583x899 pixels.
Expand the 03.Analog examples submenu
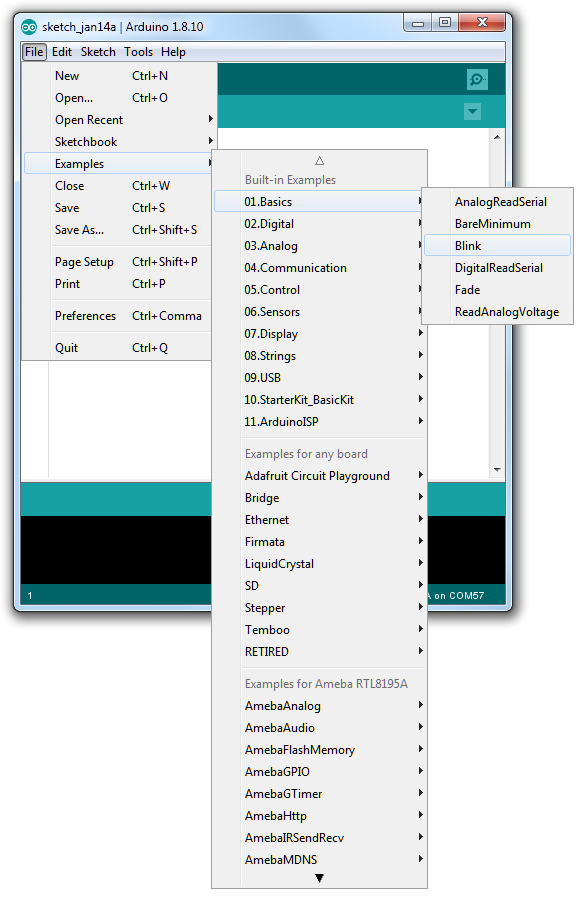[319, 245]
